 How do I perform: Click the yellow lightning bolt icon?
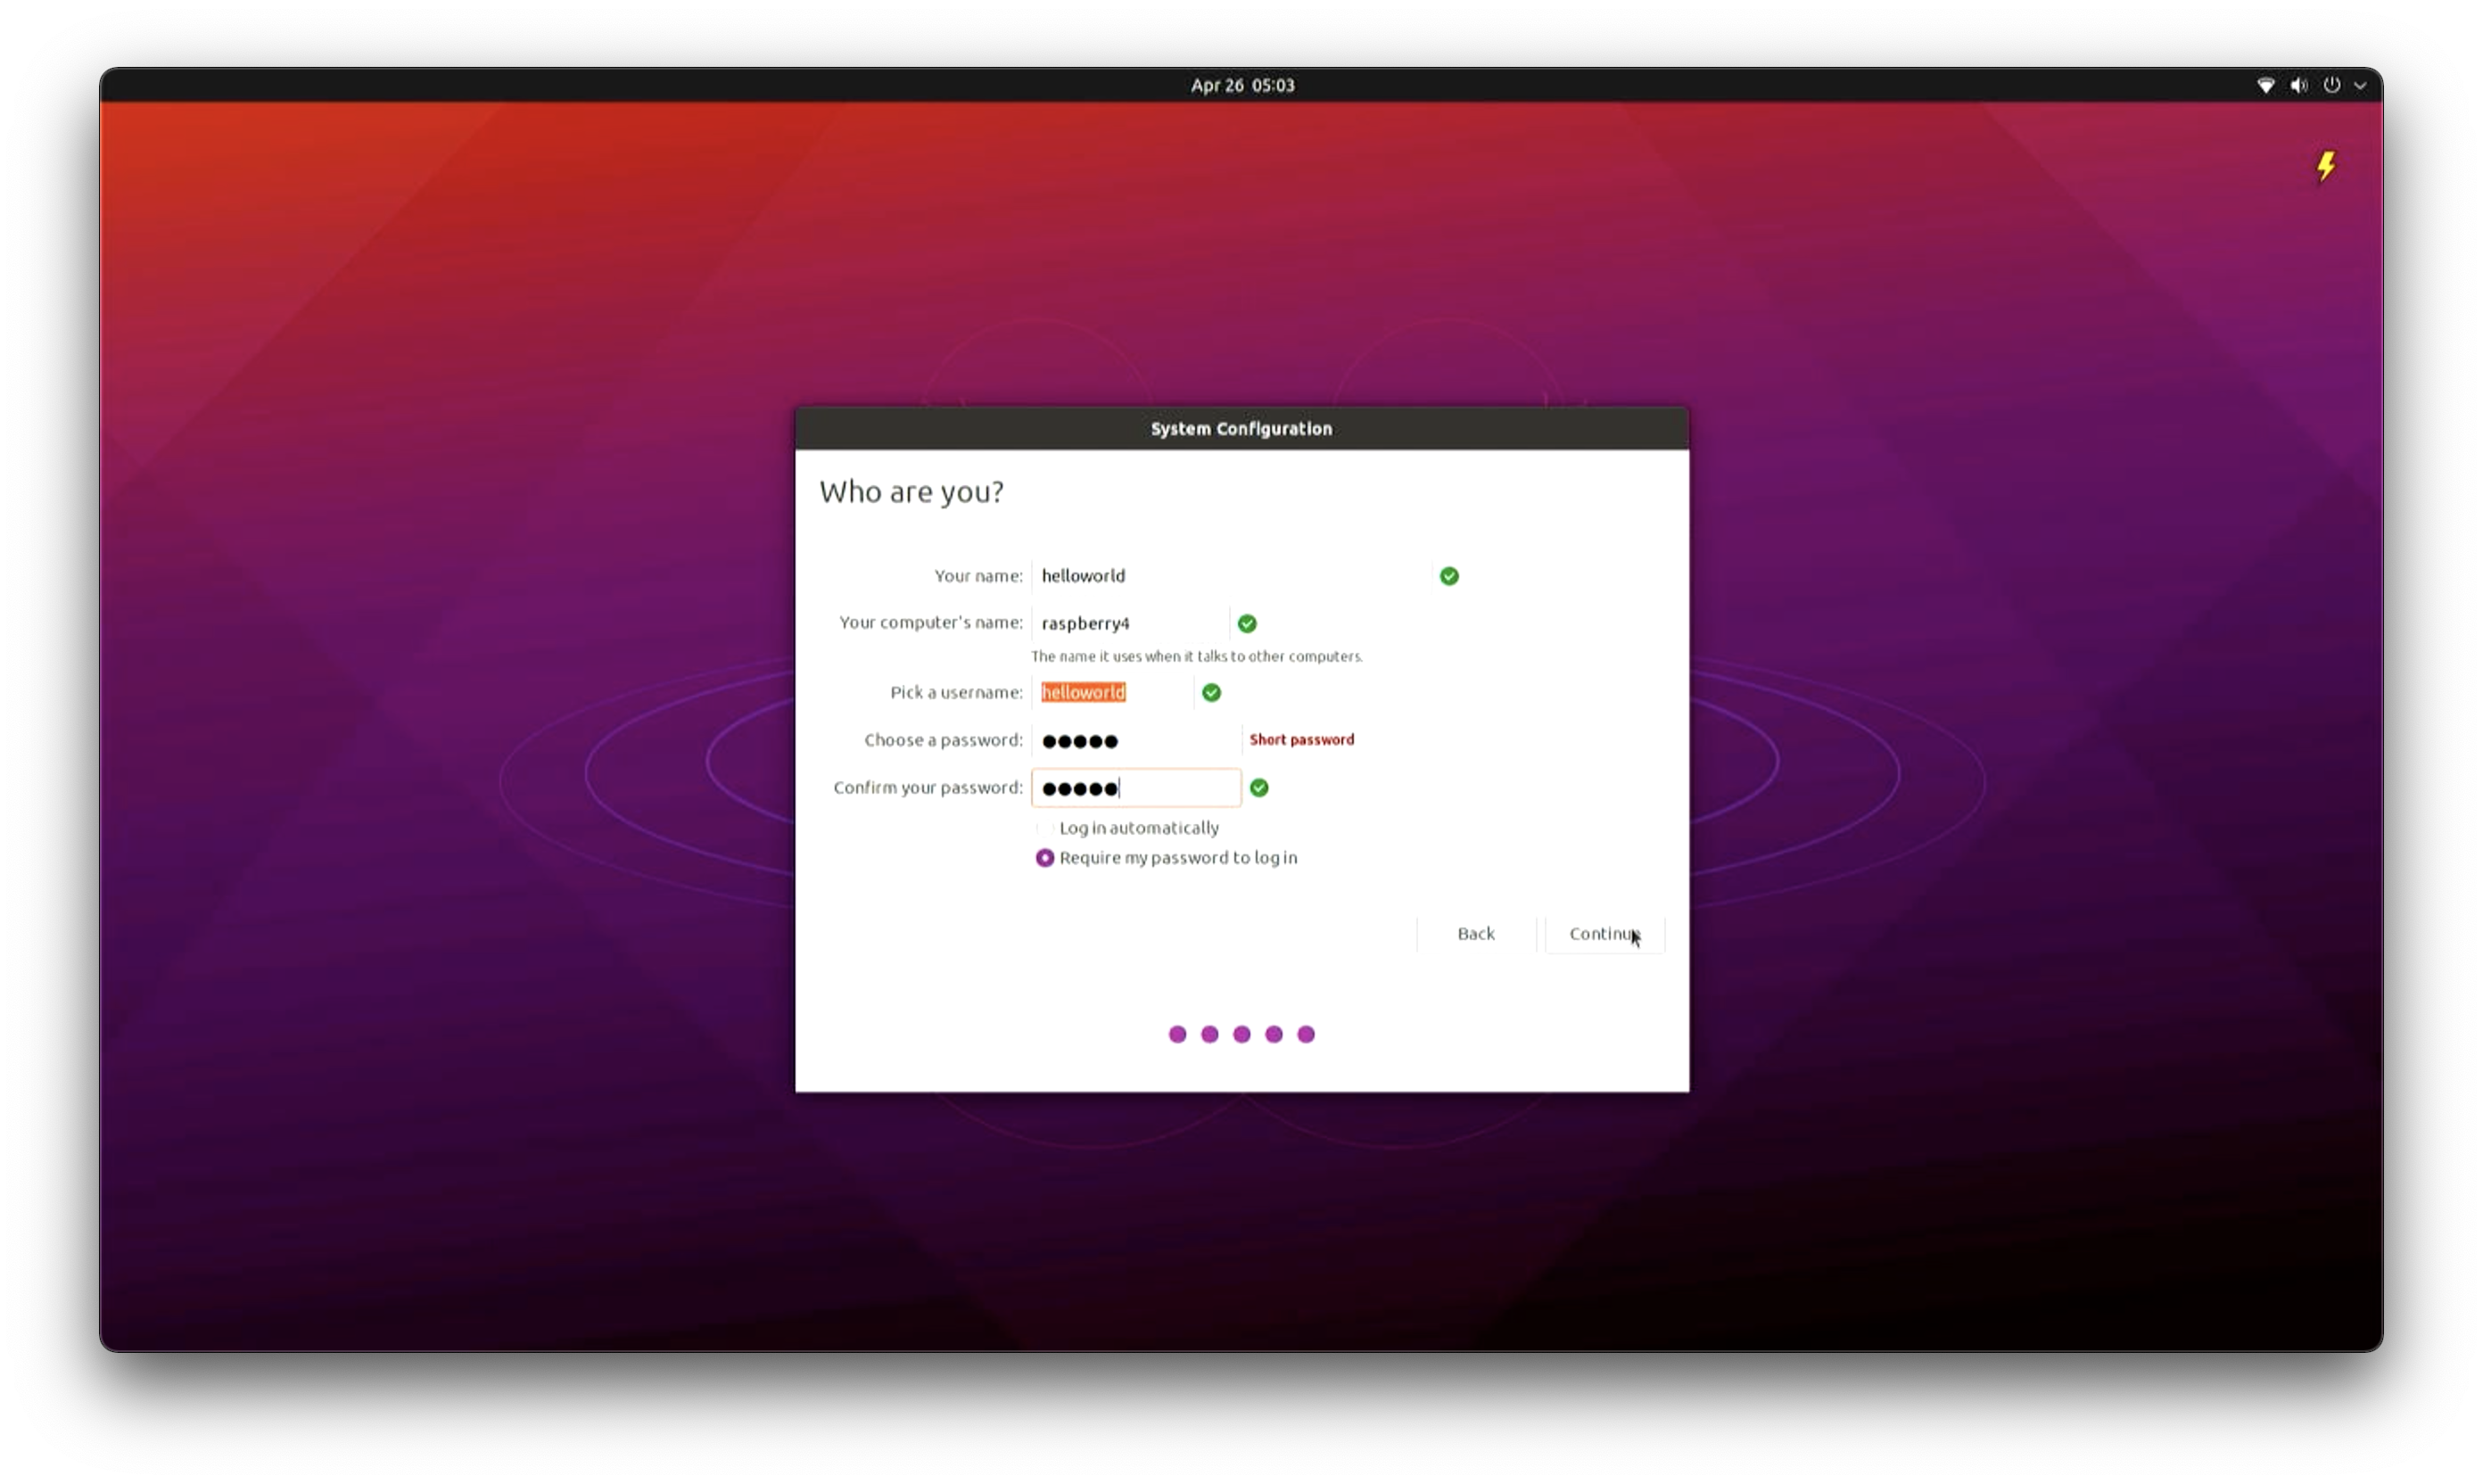(2326, 166)
